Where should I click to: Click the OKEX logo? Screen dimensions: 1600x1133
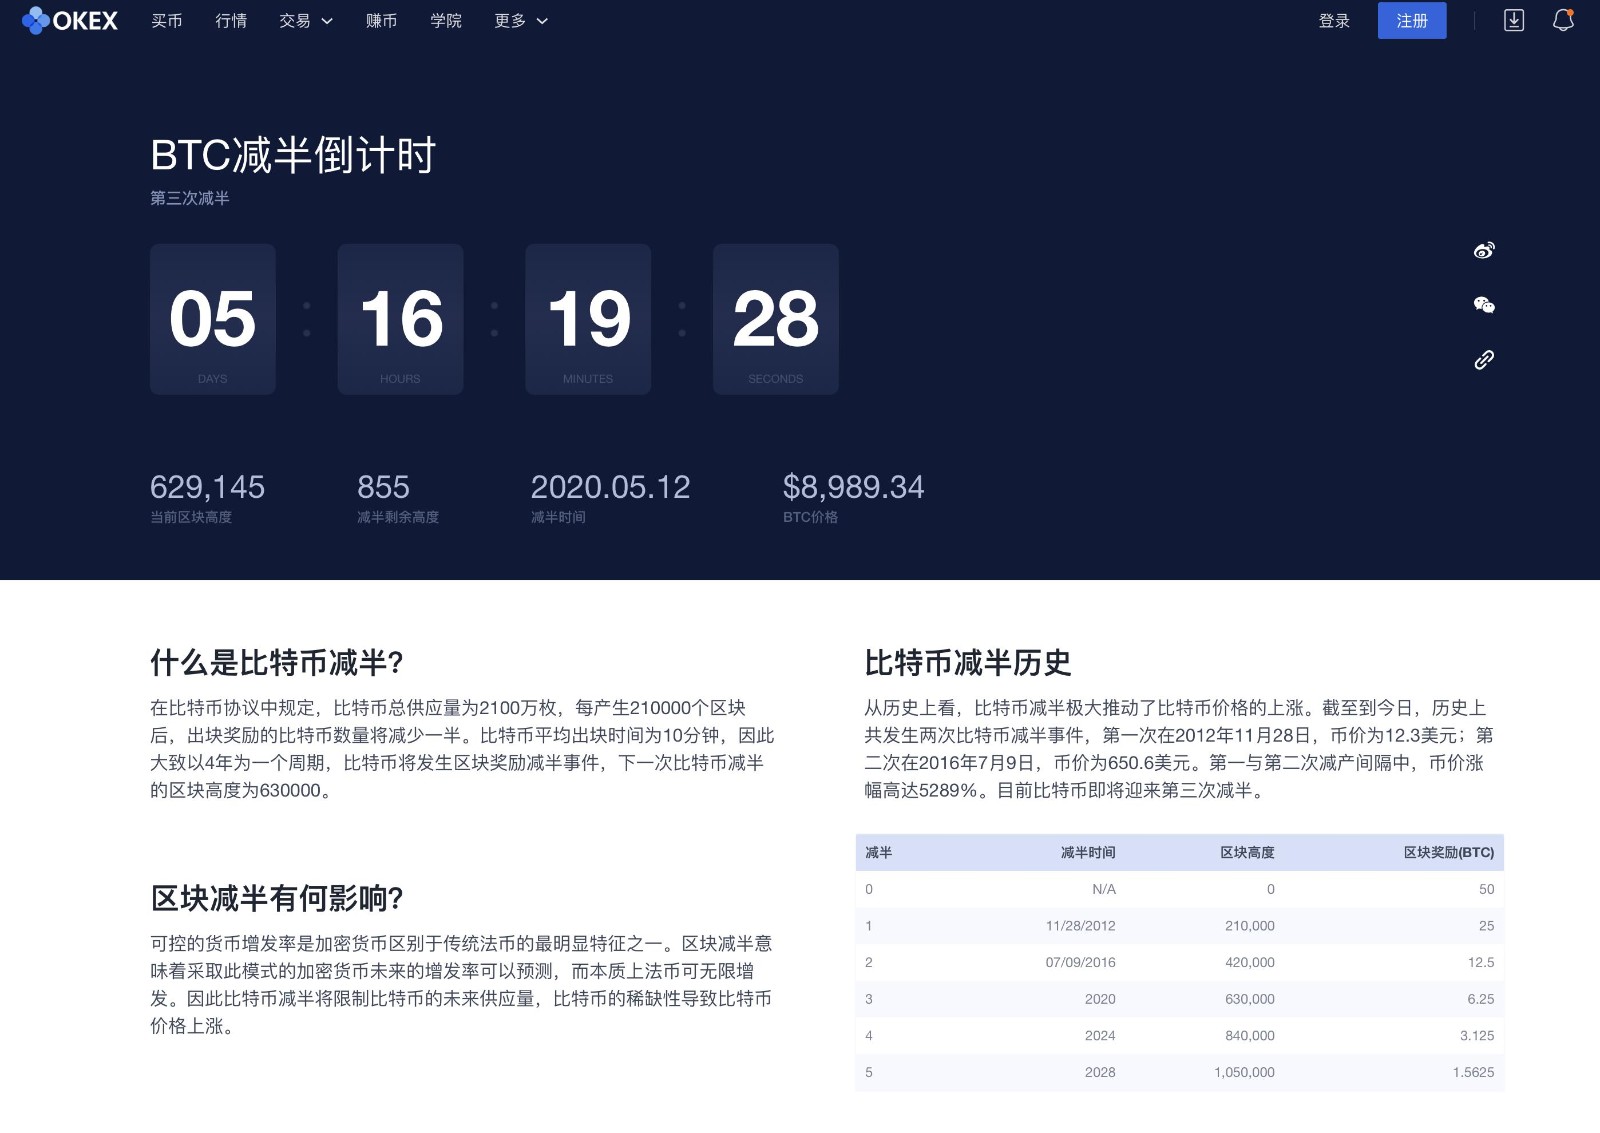[x=70, y=20]
